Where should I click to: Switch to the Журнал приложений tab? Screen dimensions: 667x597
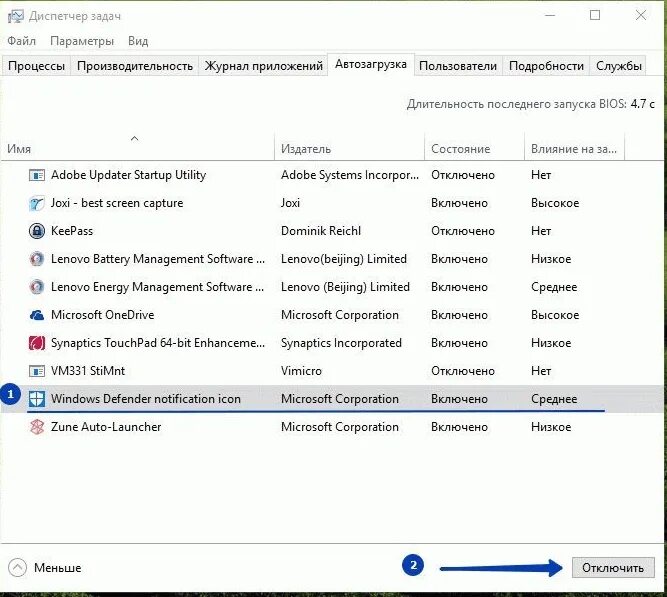coord(264,66)
